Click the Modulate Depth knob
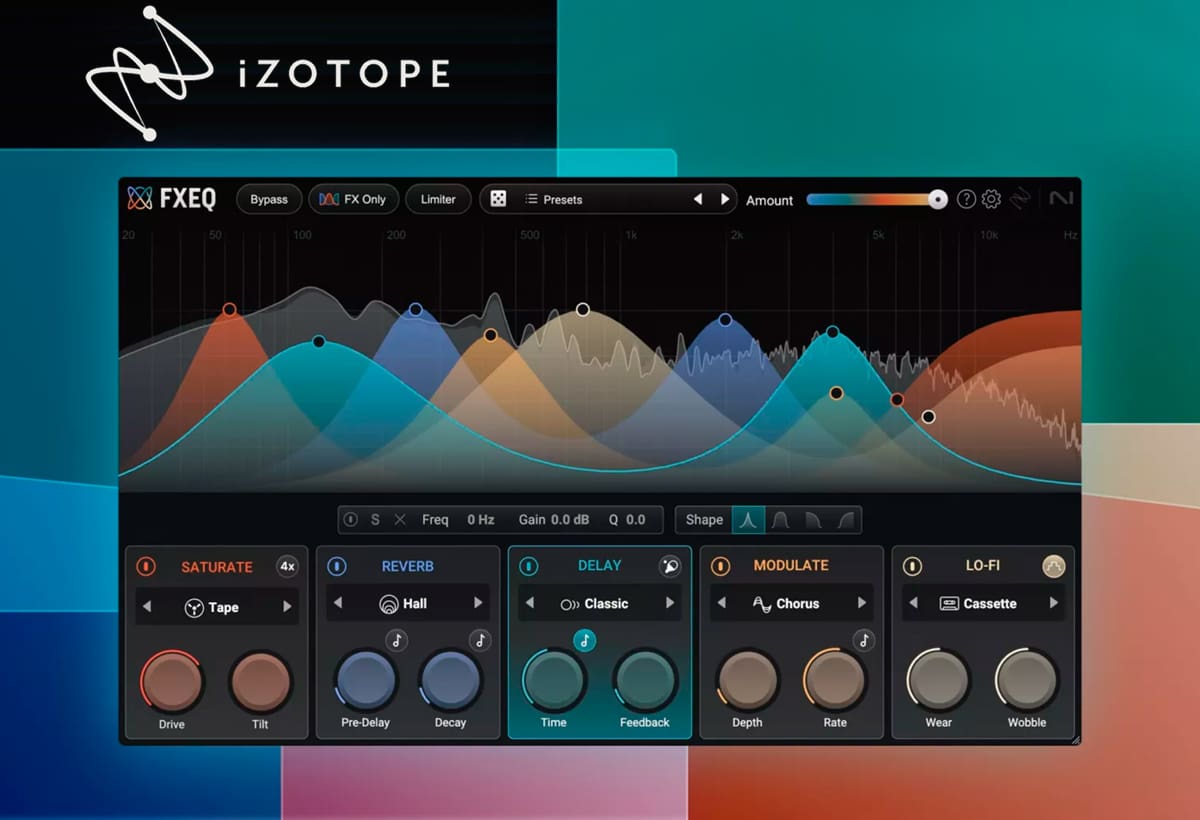The height and width of the screenshot is (820, 1200). pos(747,679)
